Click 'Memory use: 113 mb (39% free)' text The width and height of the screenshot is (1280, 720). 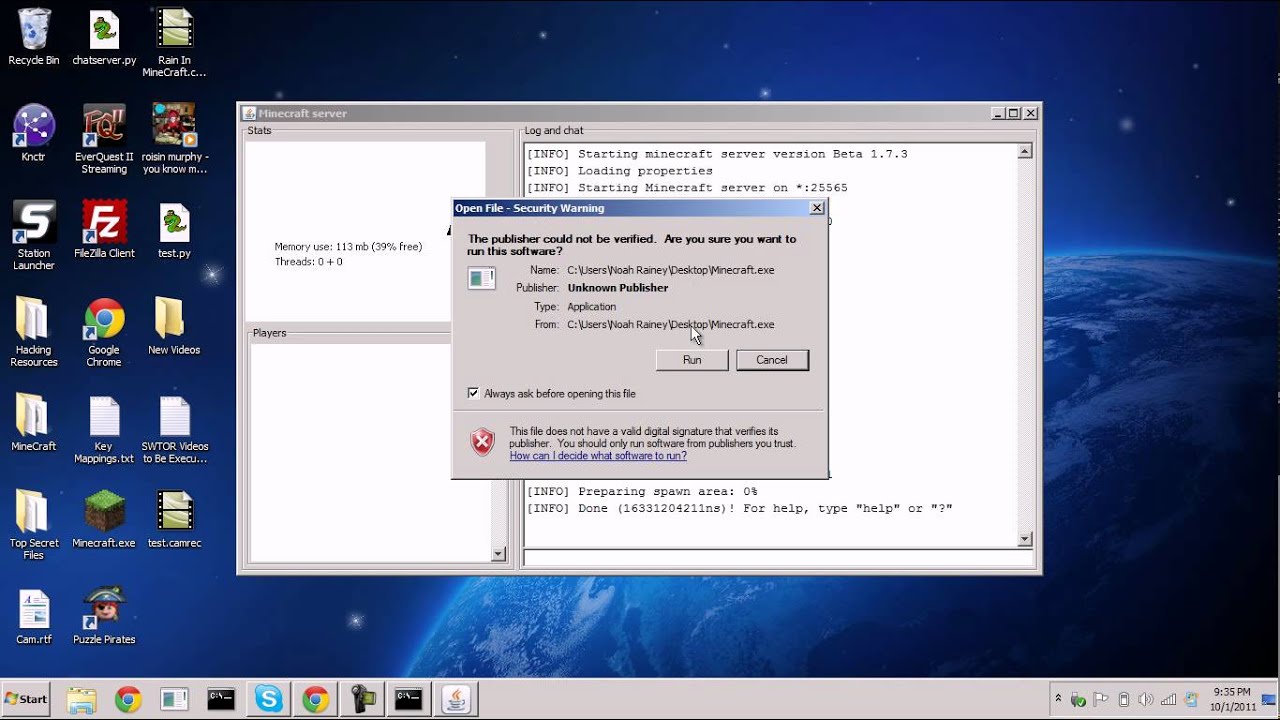point(348,247)
